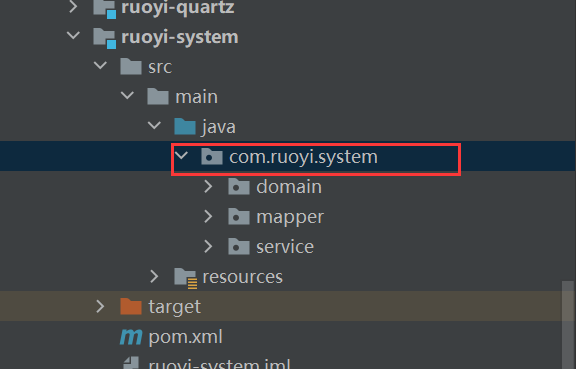The height and width of the screenshot is (369, 576).
Task: Expand the mapper package
Action: pos(208,216)
